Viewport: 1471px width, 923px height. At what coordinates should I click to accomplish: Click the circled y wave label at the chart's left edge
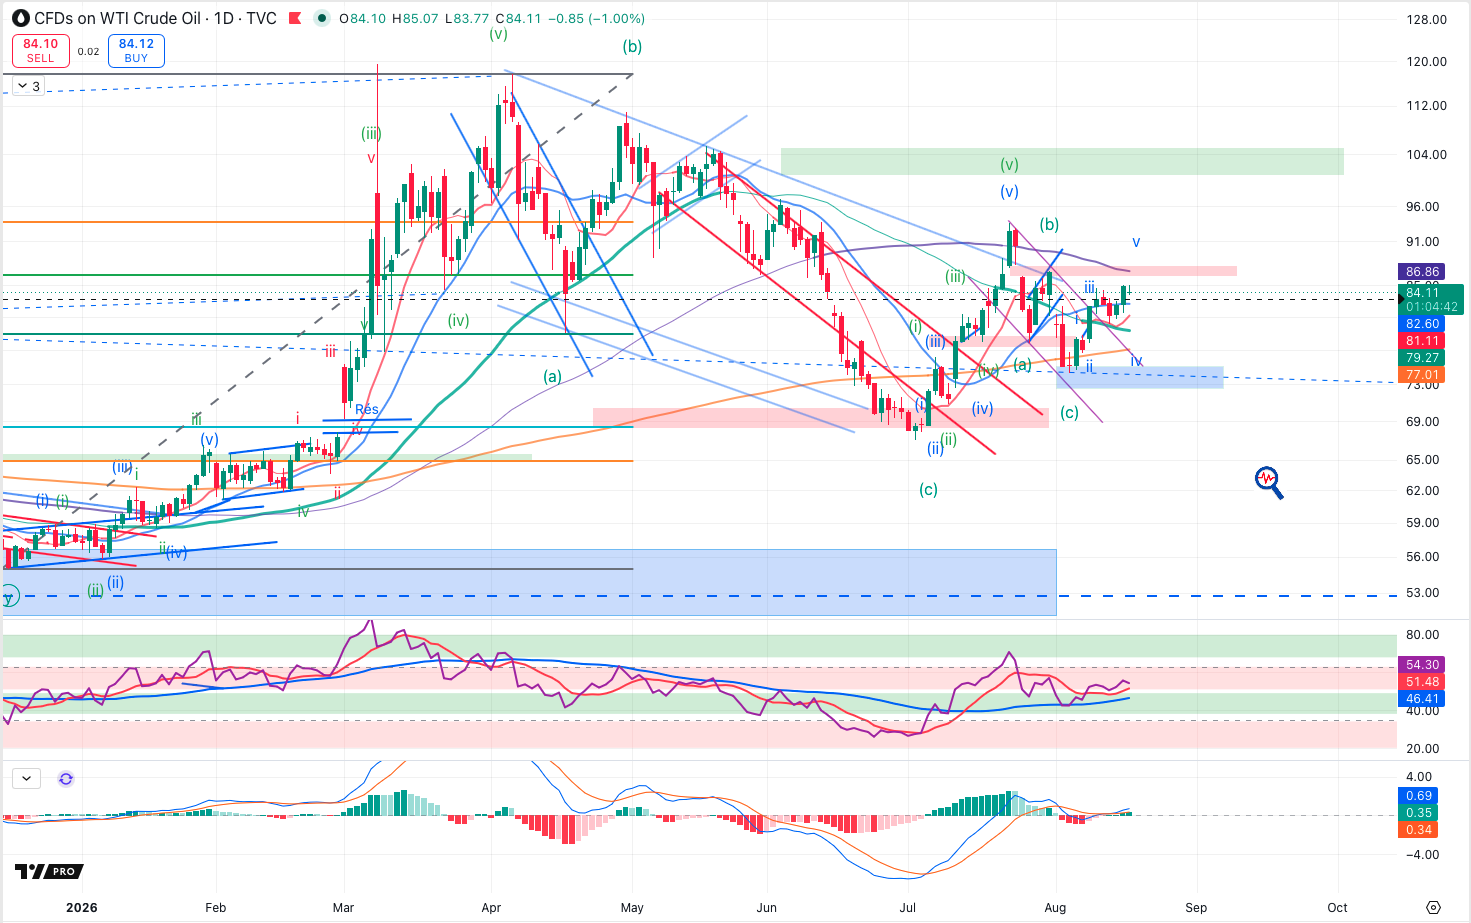point(9,598)
